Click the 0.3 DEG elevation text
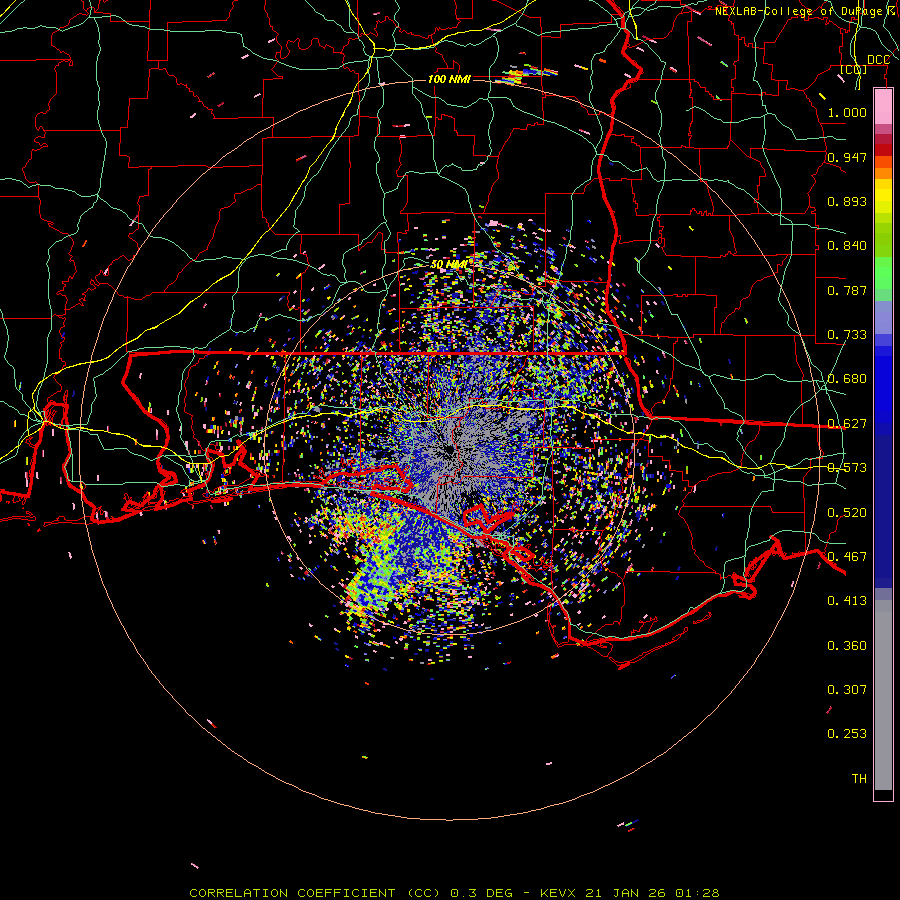The height and width of the screenshot is (900, 900). (484, 893)
